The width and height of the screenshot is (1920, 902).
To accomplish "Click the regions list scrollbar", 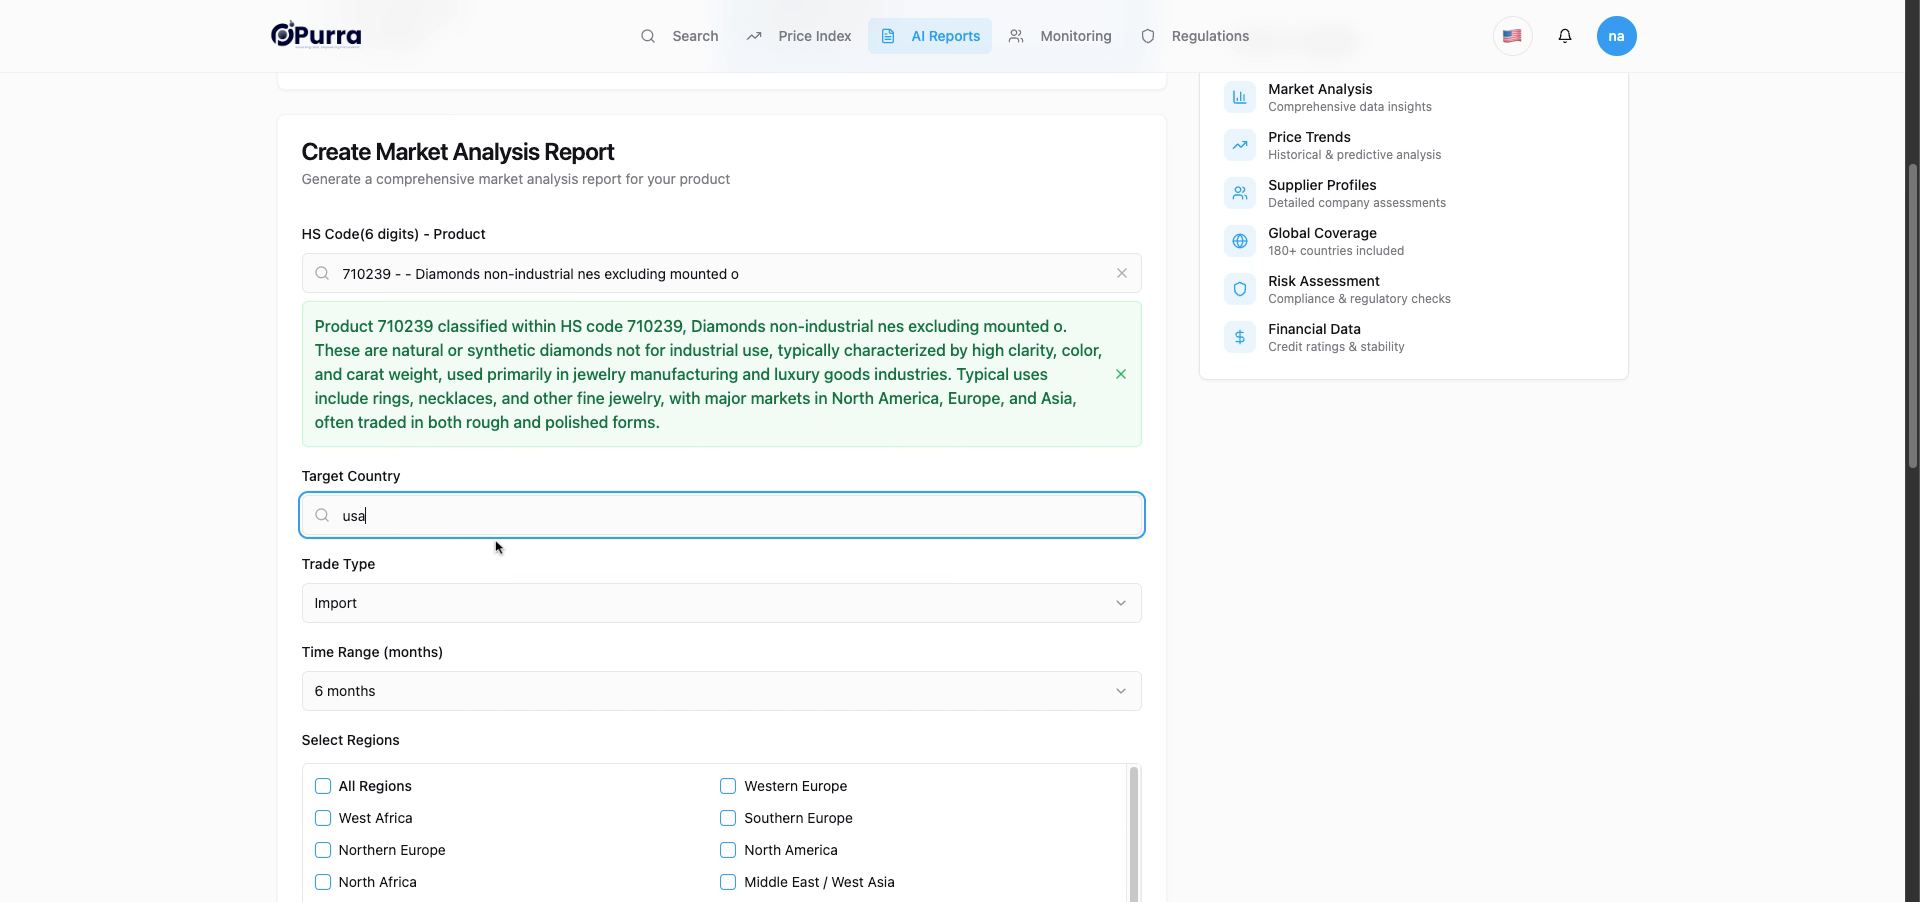I will tap(1133, 834).
